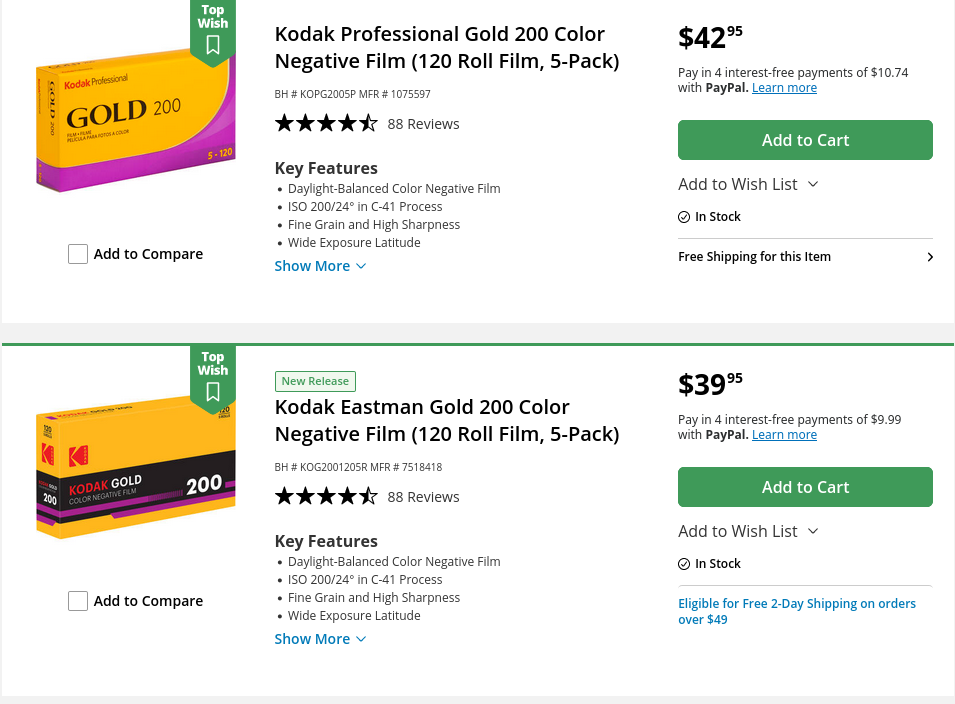This screenshot has width=955, height=704.
Task: Open Add to Wish List dropdown for $39.95 film
Action: [x=748, y=531]
